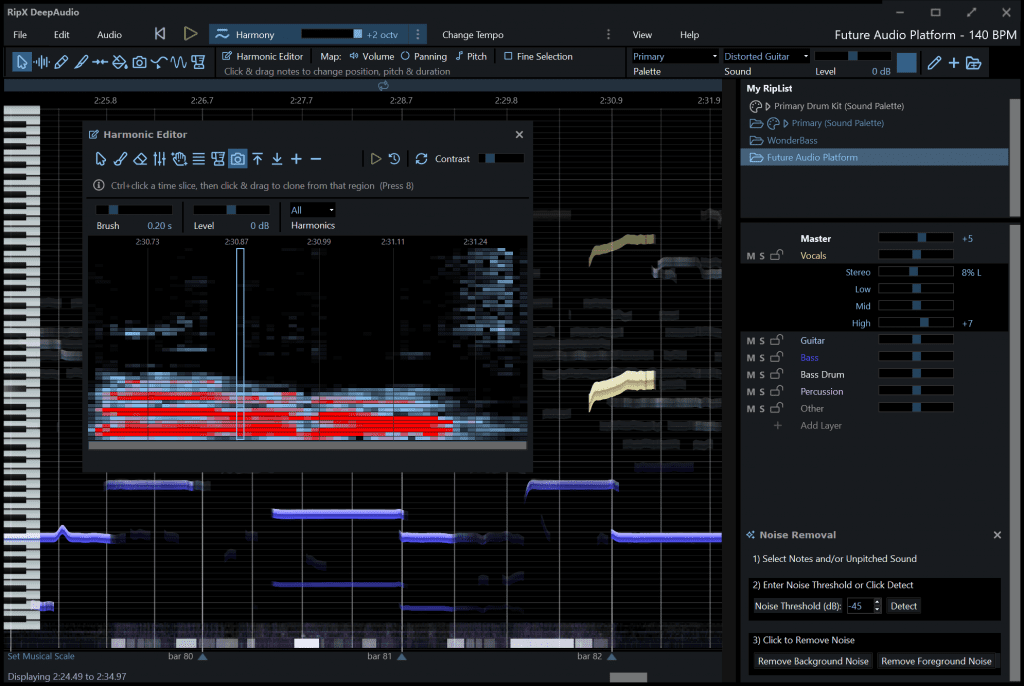Click the clone camera tool in Harmonic Editor
Image resolution: width=1024 pixels, height=686 pixels.
(237, 159)
